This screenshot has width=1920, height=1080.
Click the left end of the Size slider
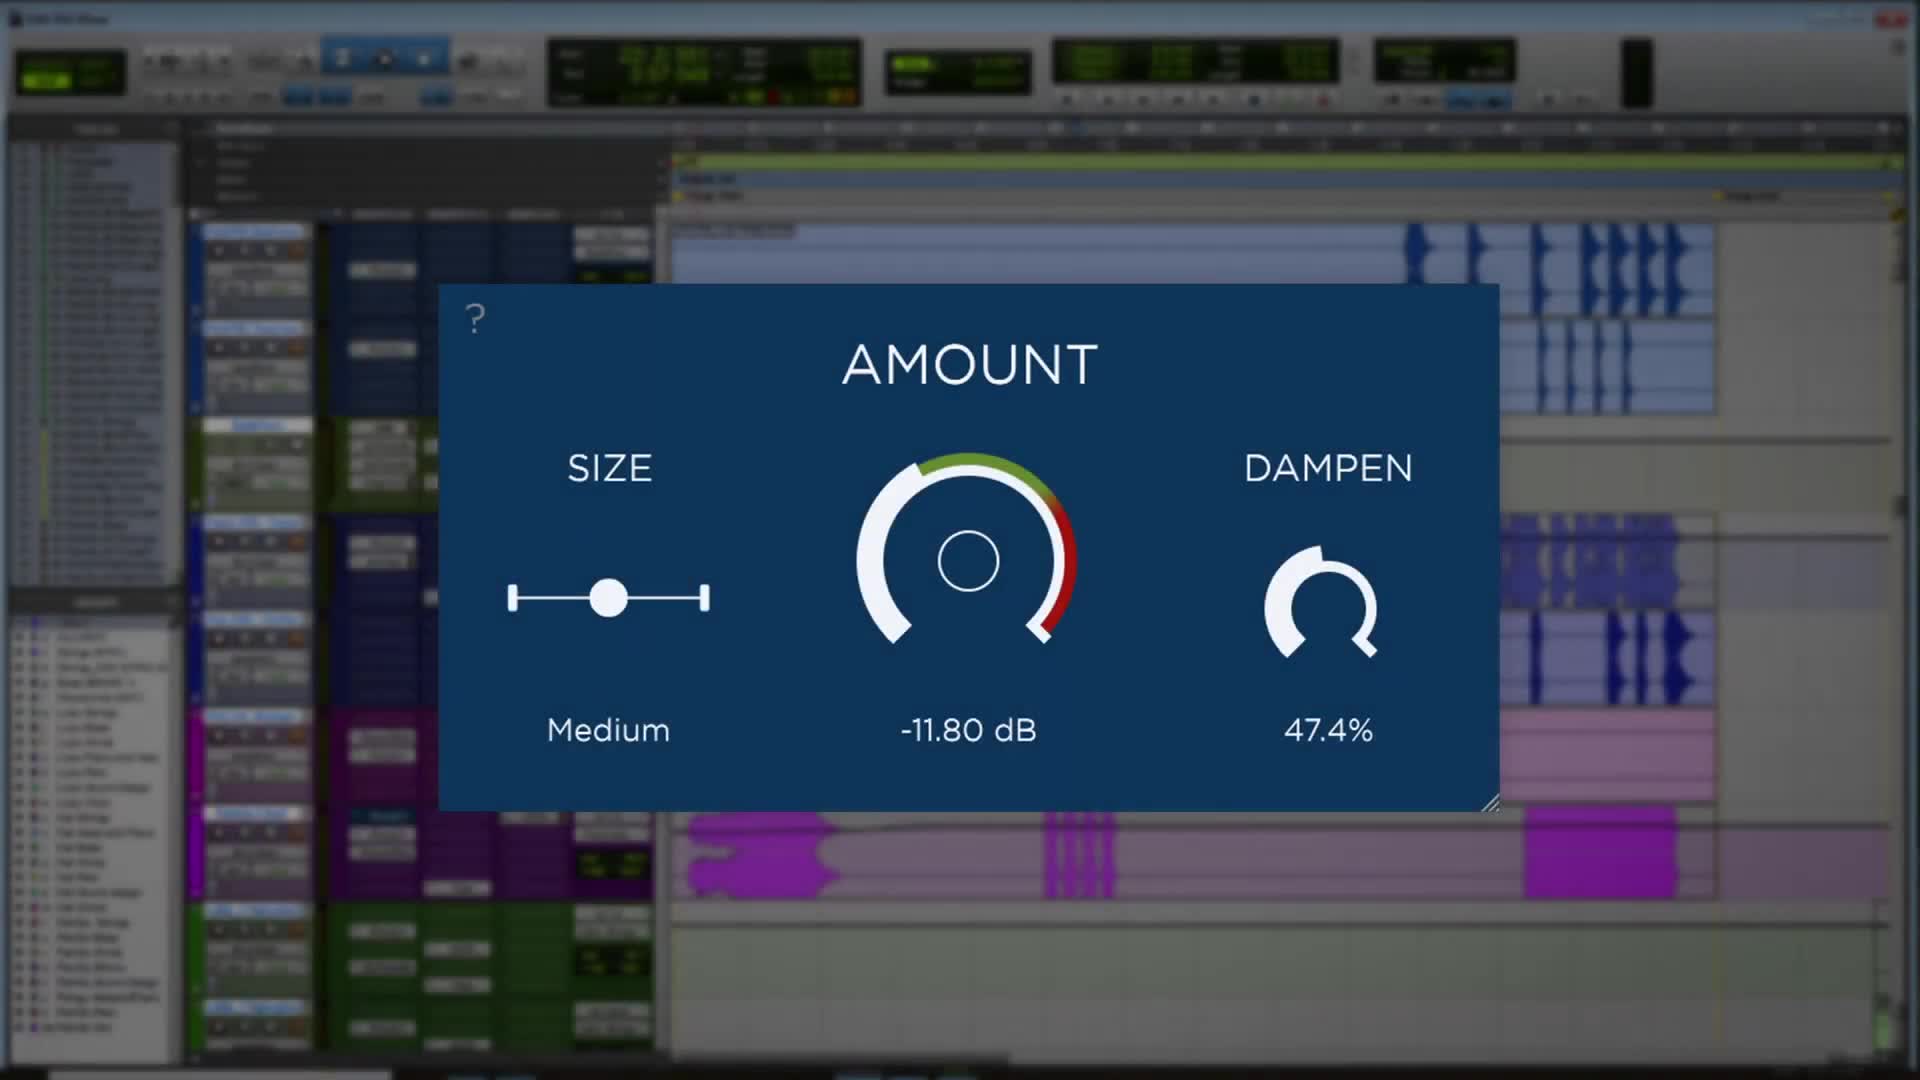[513, 598]
